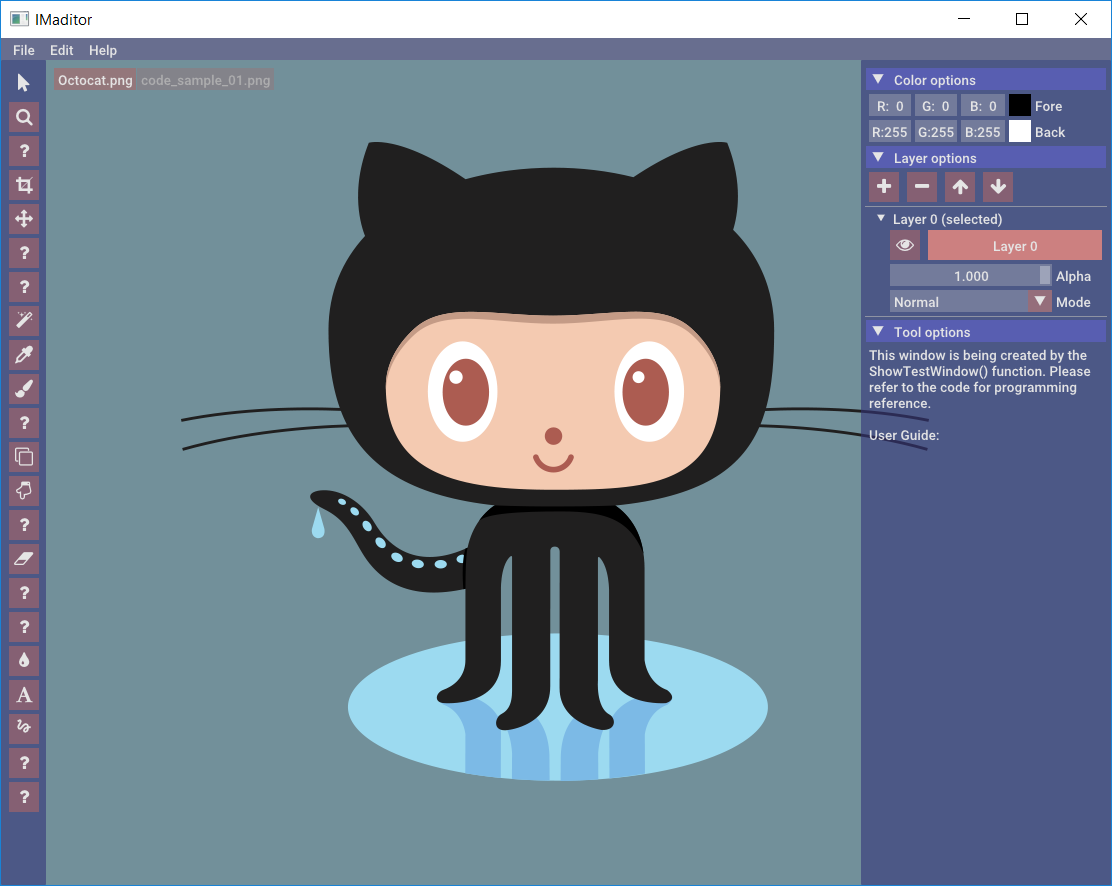This screenshot has height=886, width=1112.
Task: Open the File menu
Action: [23, 50]
